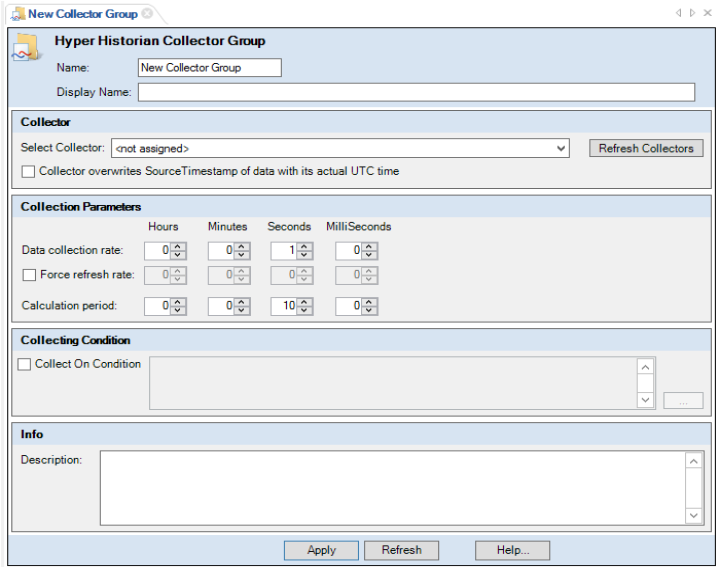The height and width of the screenshot is (567, 720).
Task: Click the tab icon beside New Collector Group
Action: coord(17,14)
